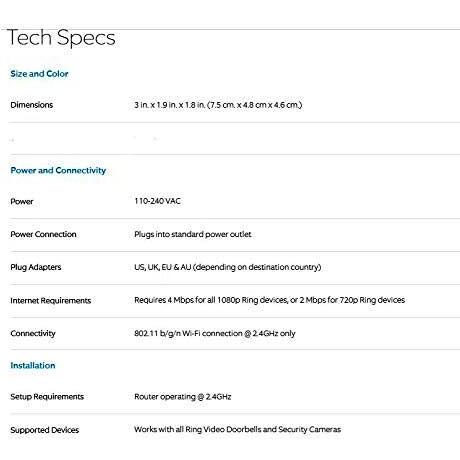Click the Supported Devices label

point(45,430)
